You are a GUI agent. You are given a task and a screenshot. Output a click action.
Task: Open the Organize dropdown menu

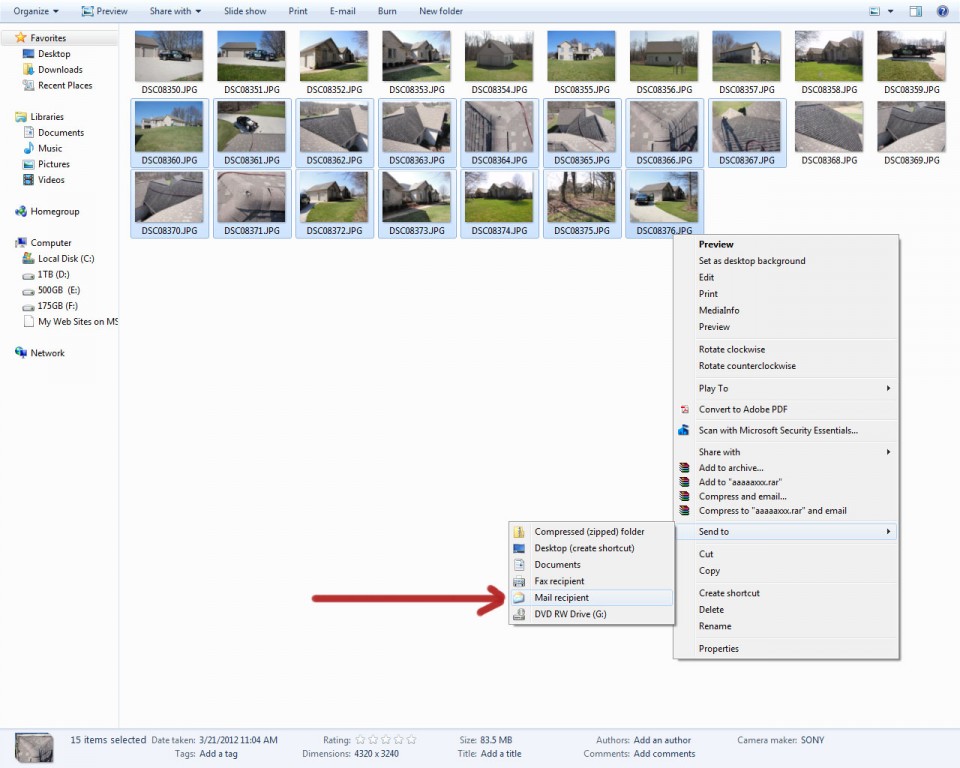pyautogui.click(x=35, y=11)
